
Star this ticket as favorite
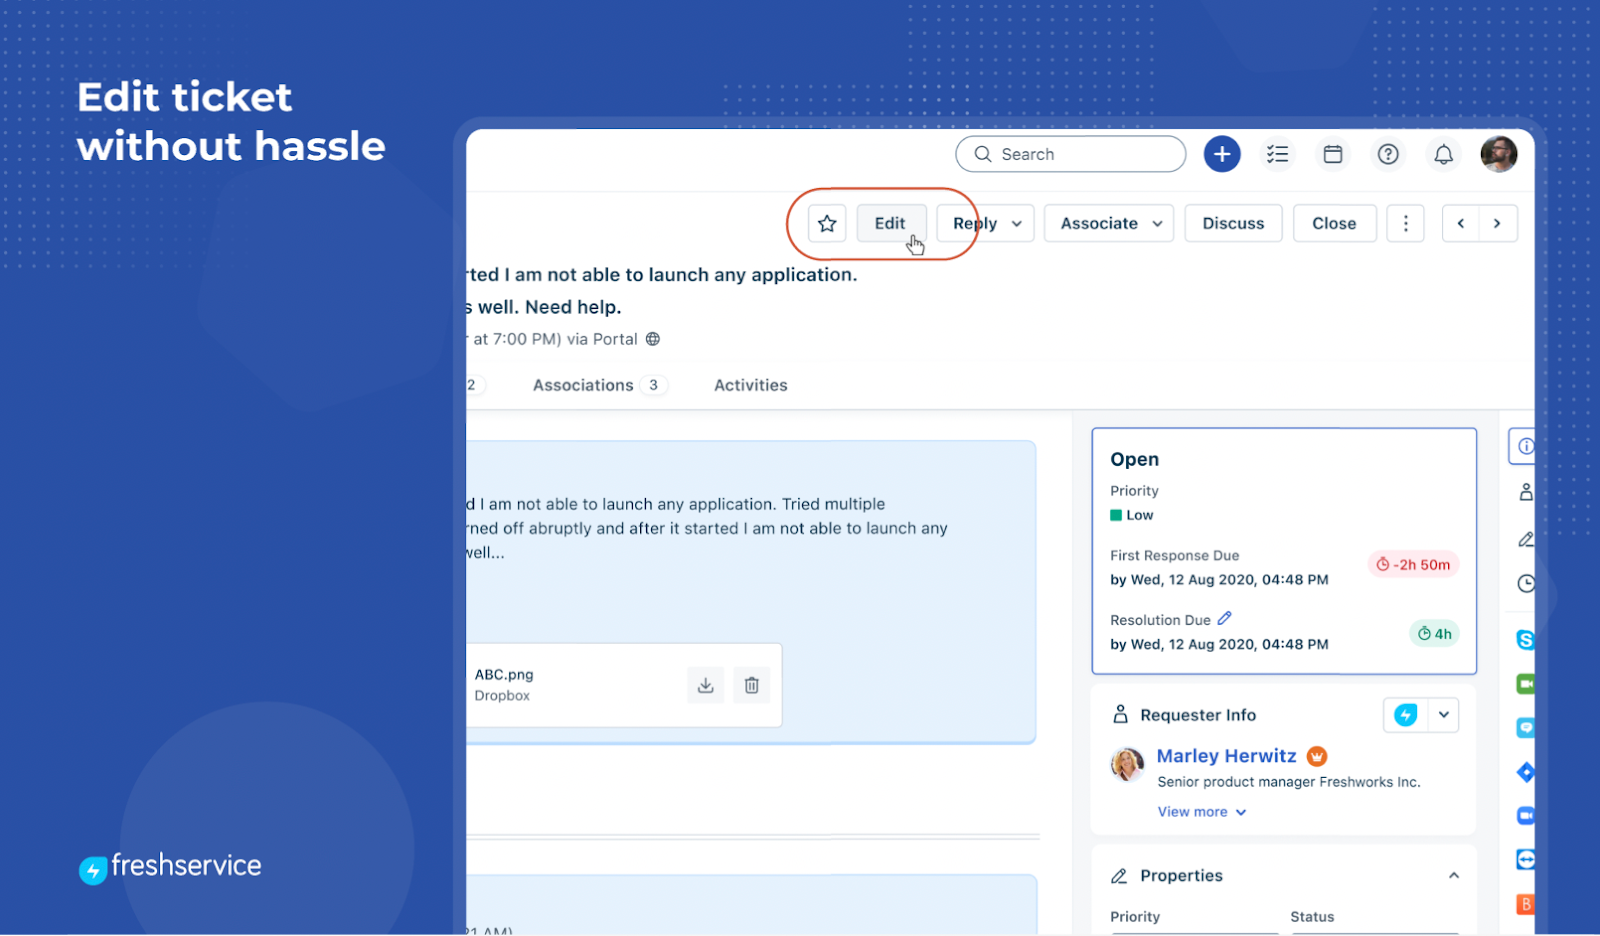827,223
